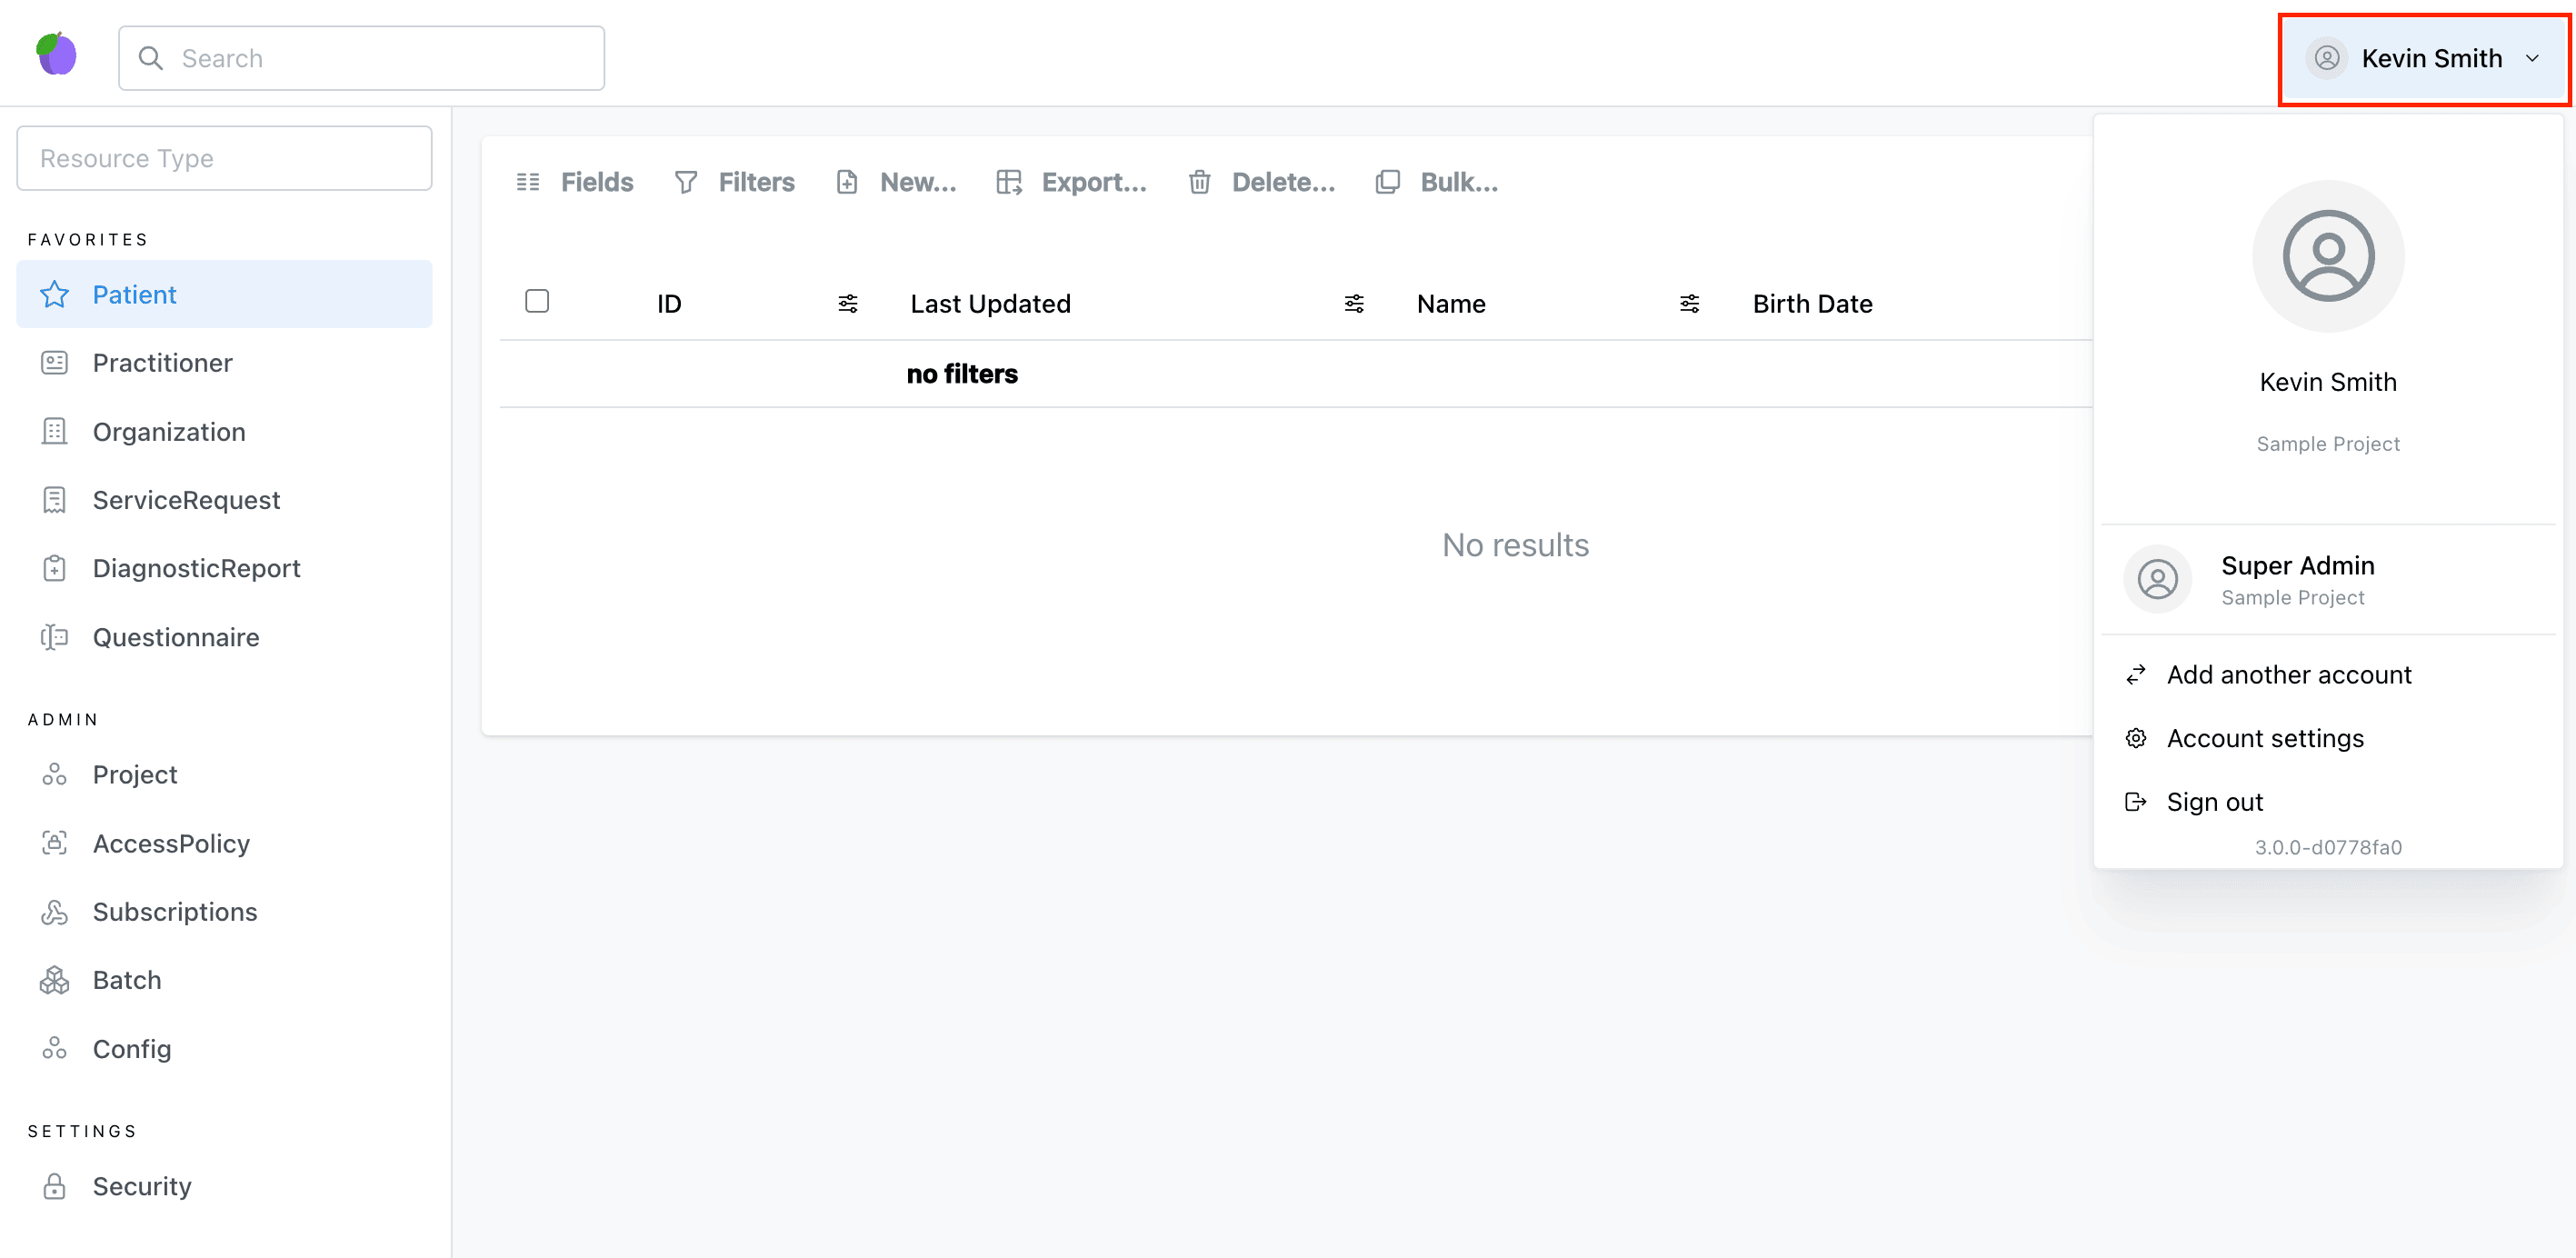Open the Name column filter control
2576x1258 pixels.
(1689, 303)
